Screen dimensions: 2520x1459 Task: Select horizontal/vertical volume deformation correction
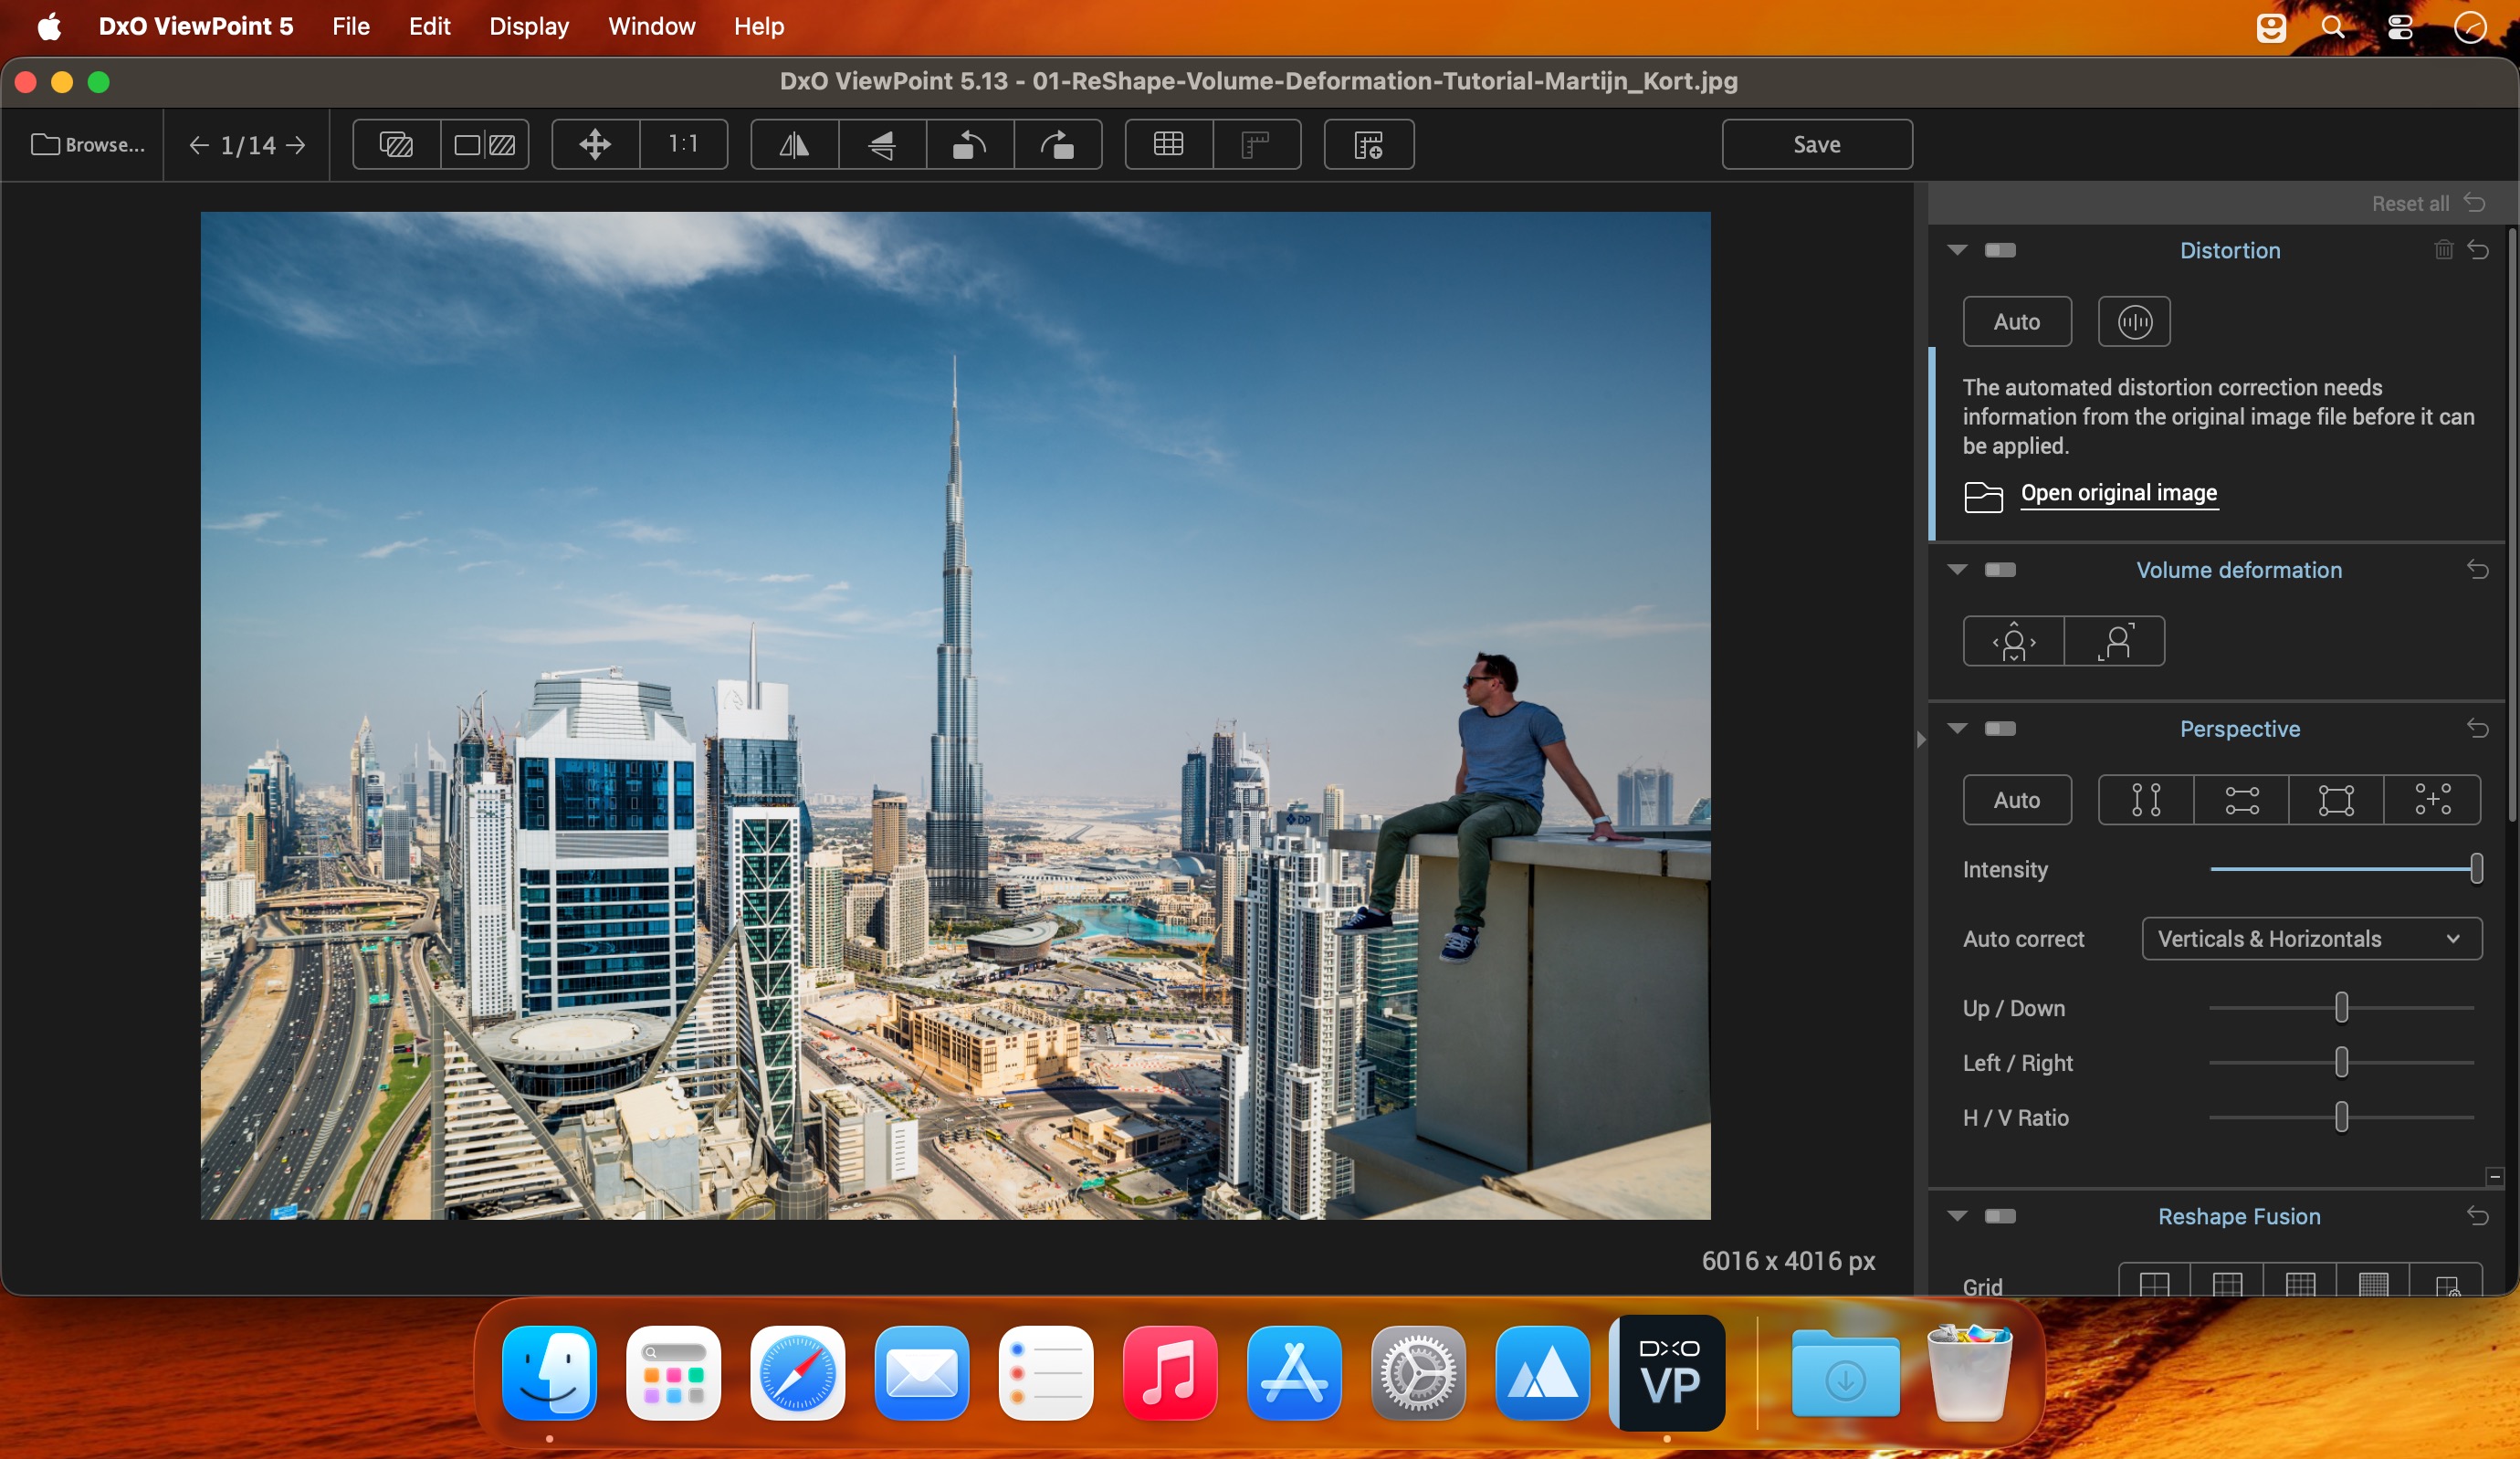pos(2014,641)
